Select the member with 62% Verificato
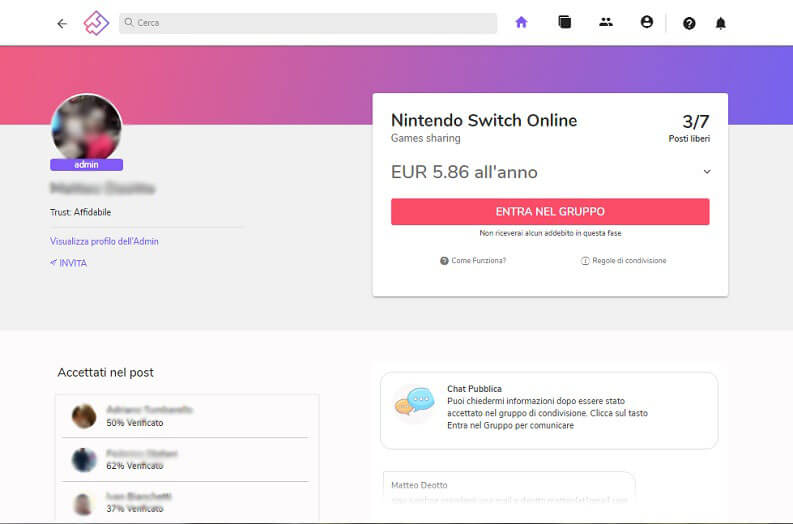The image size is (793, 524). pyautogui.click(x=186, y=460)
